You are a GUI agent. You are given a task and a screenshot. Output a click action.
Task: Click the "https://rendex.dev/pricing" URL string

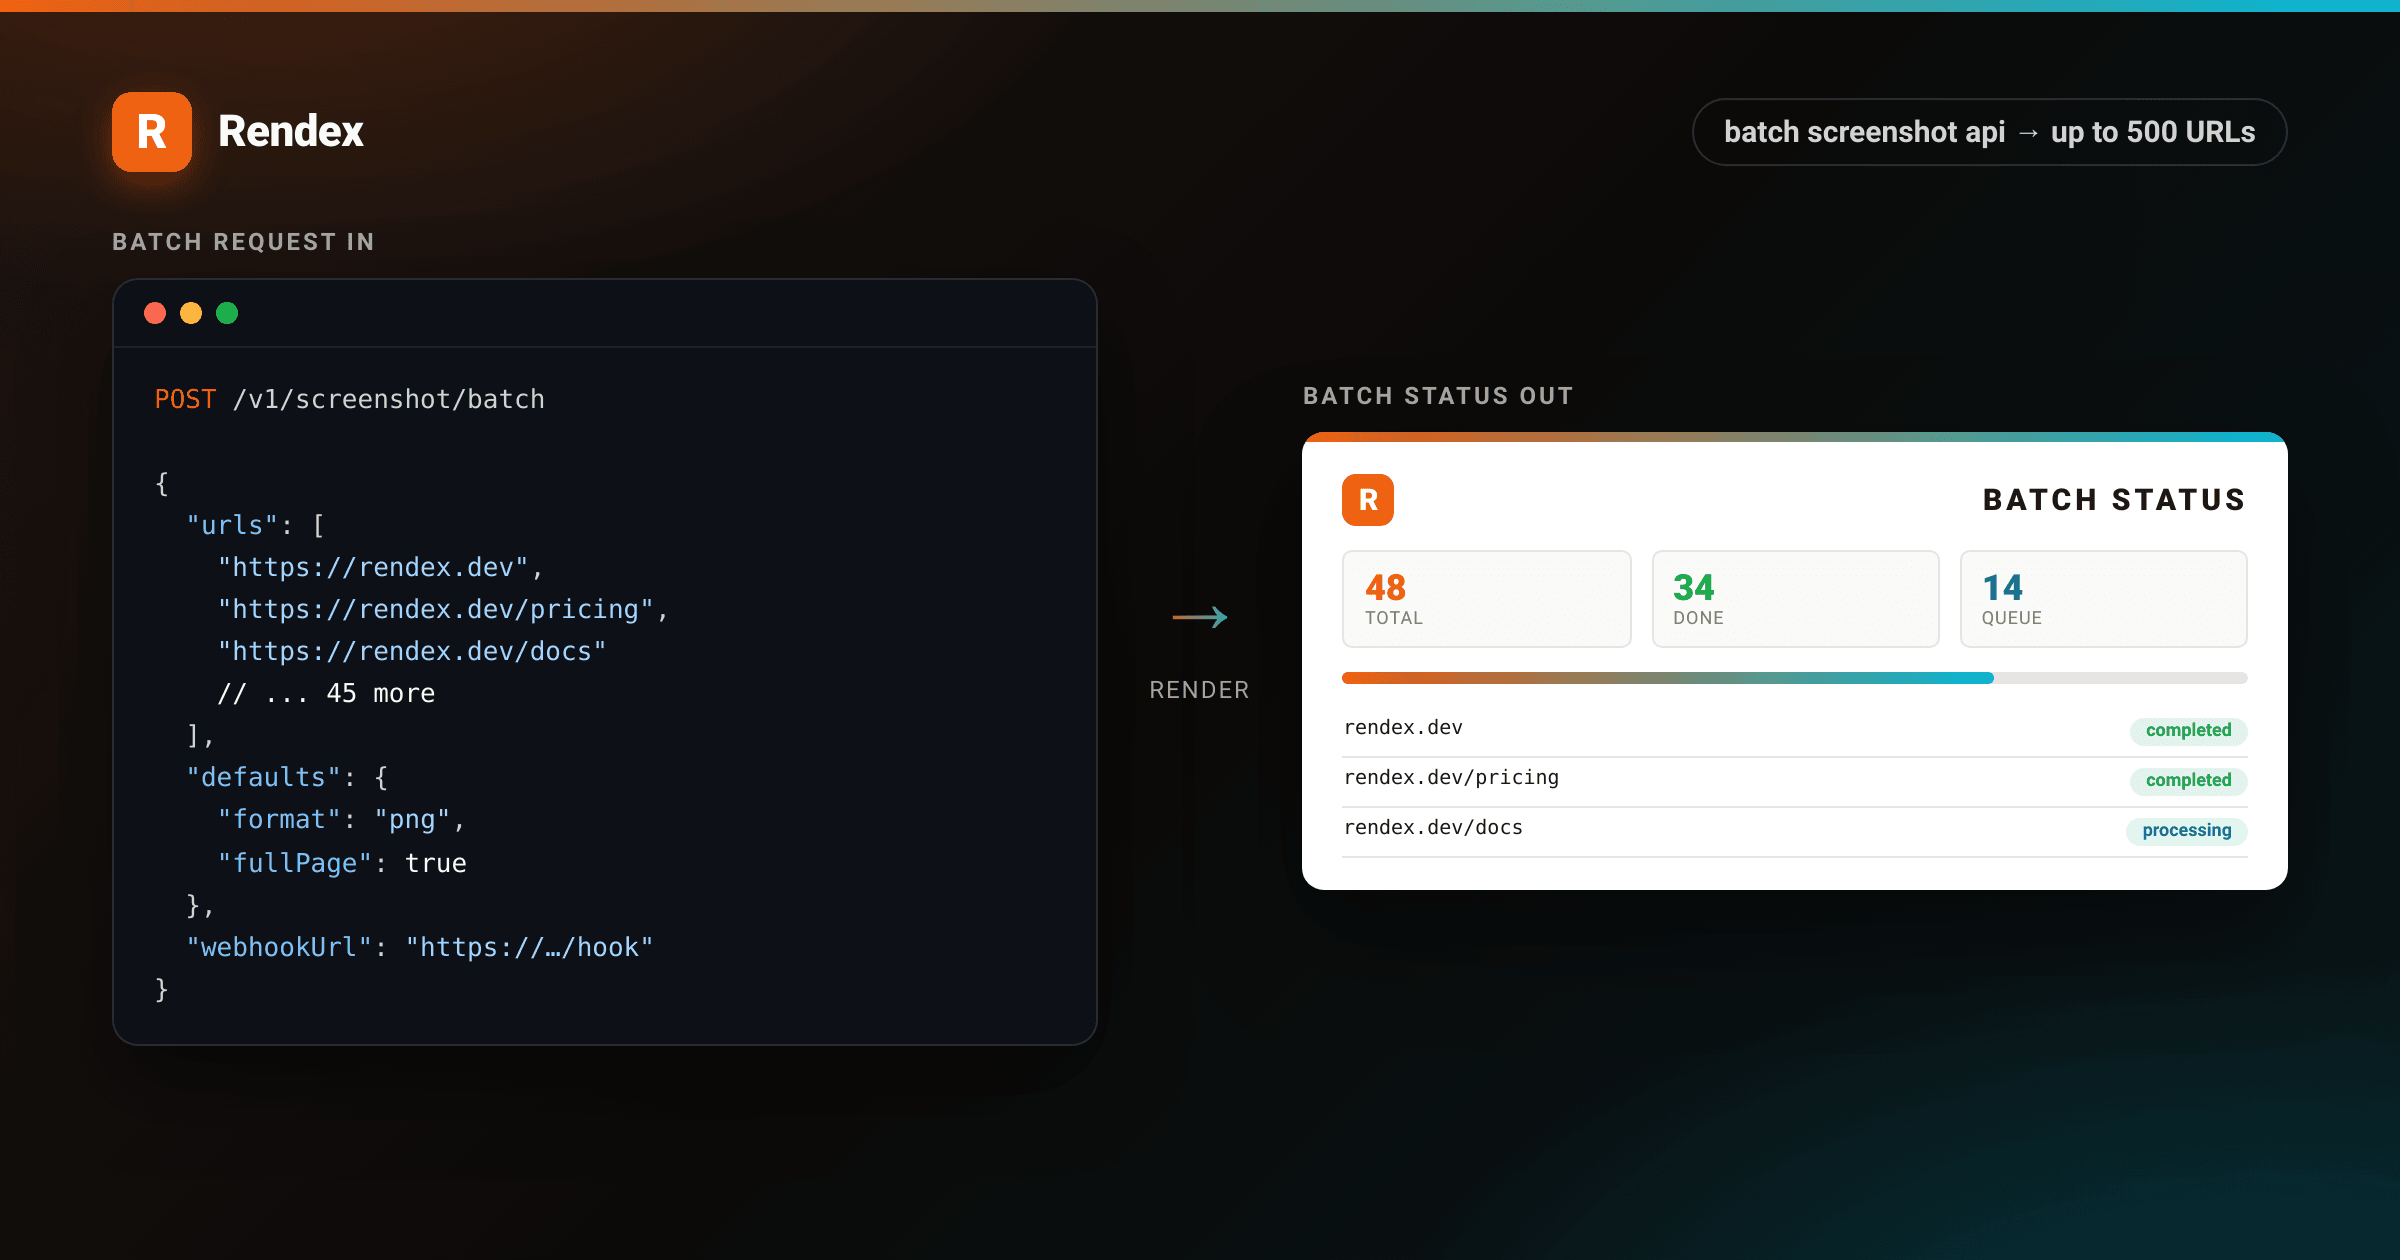(436, 609)
